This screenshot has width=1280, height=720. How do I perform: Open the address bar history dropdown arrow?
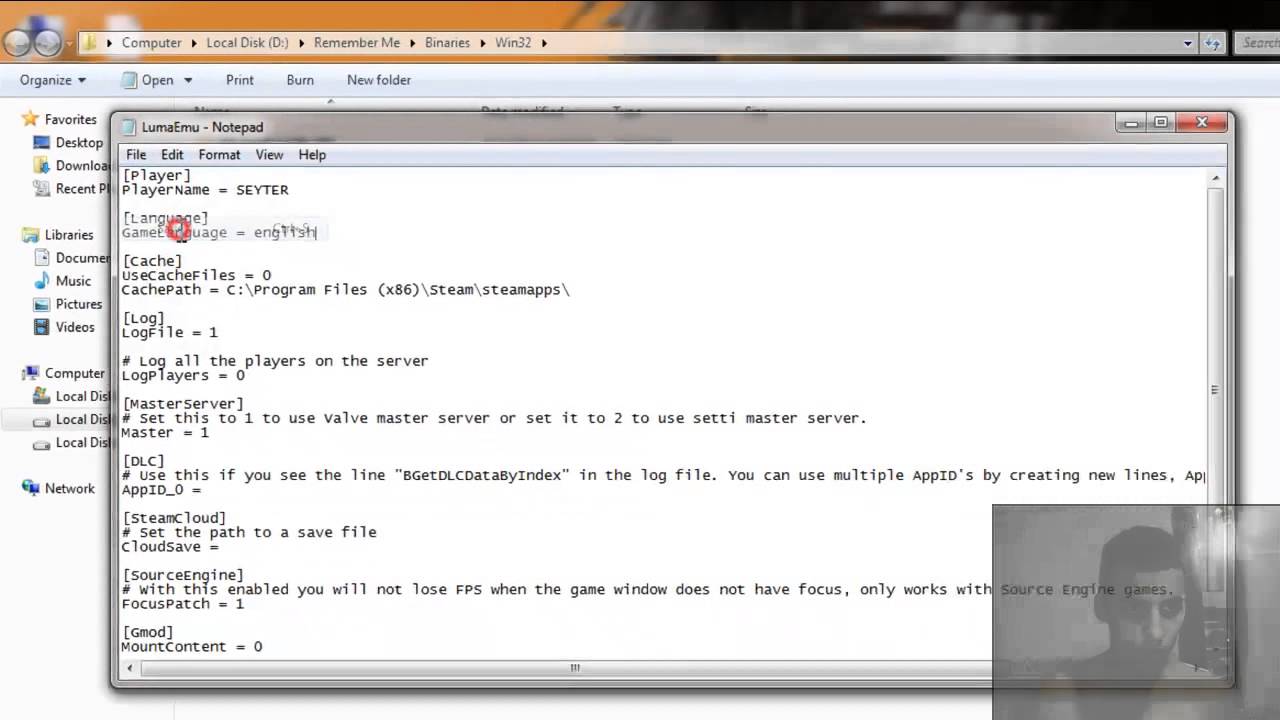pos(1188,43)
